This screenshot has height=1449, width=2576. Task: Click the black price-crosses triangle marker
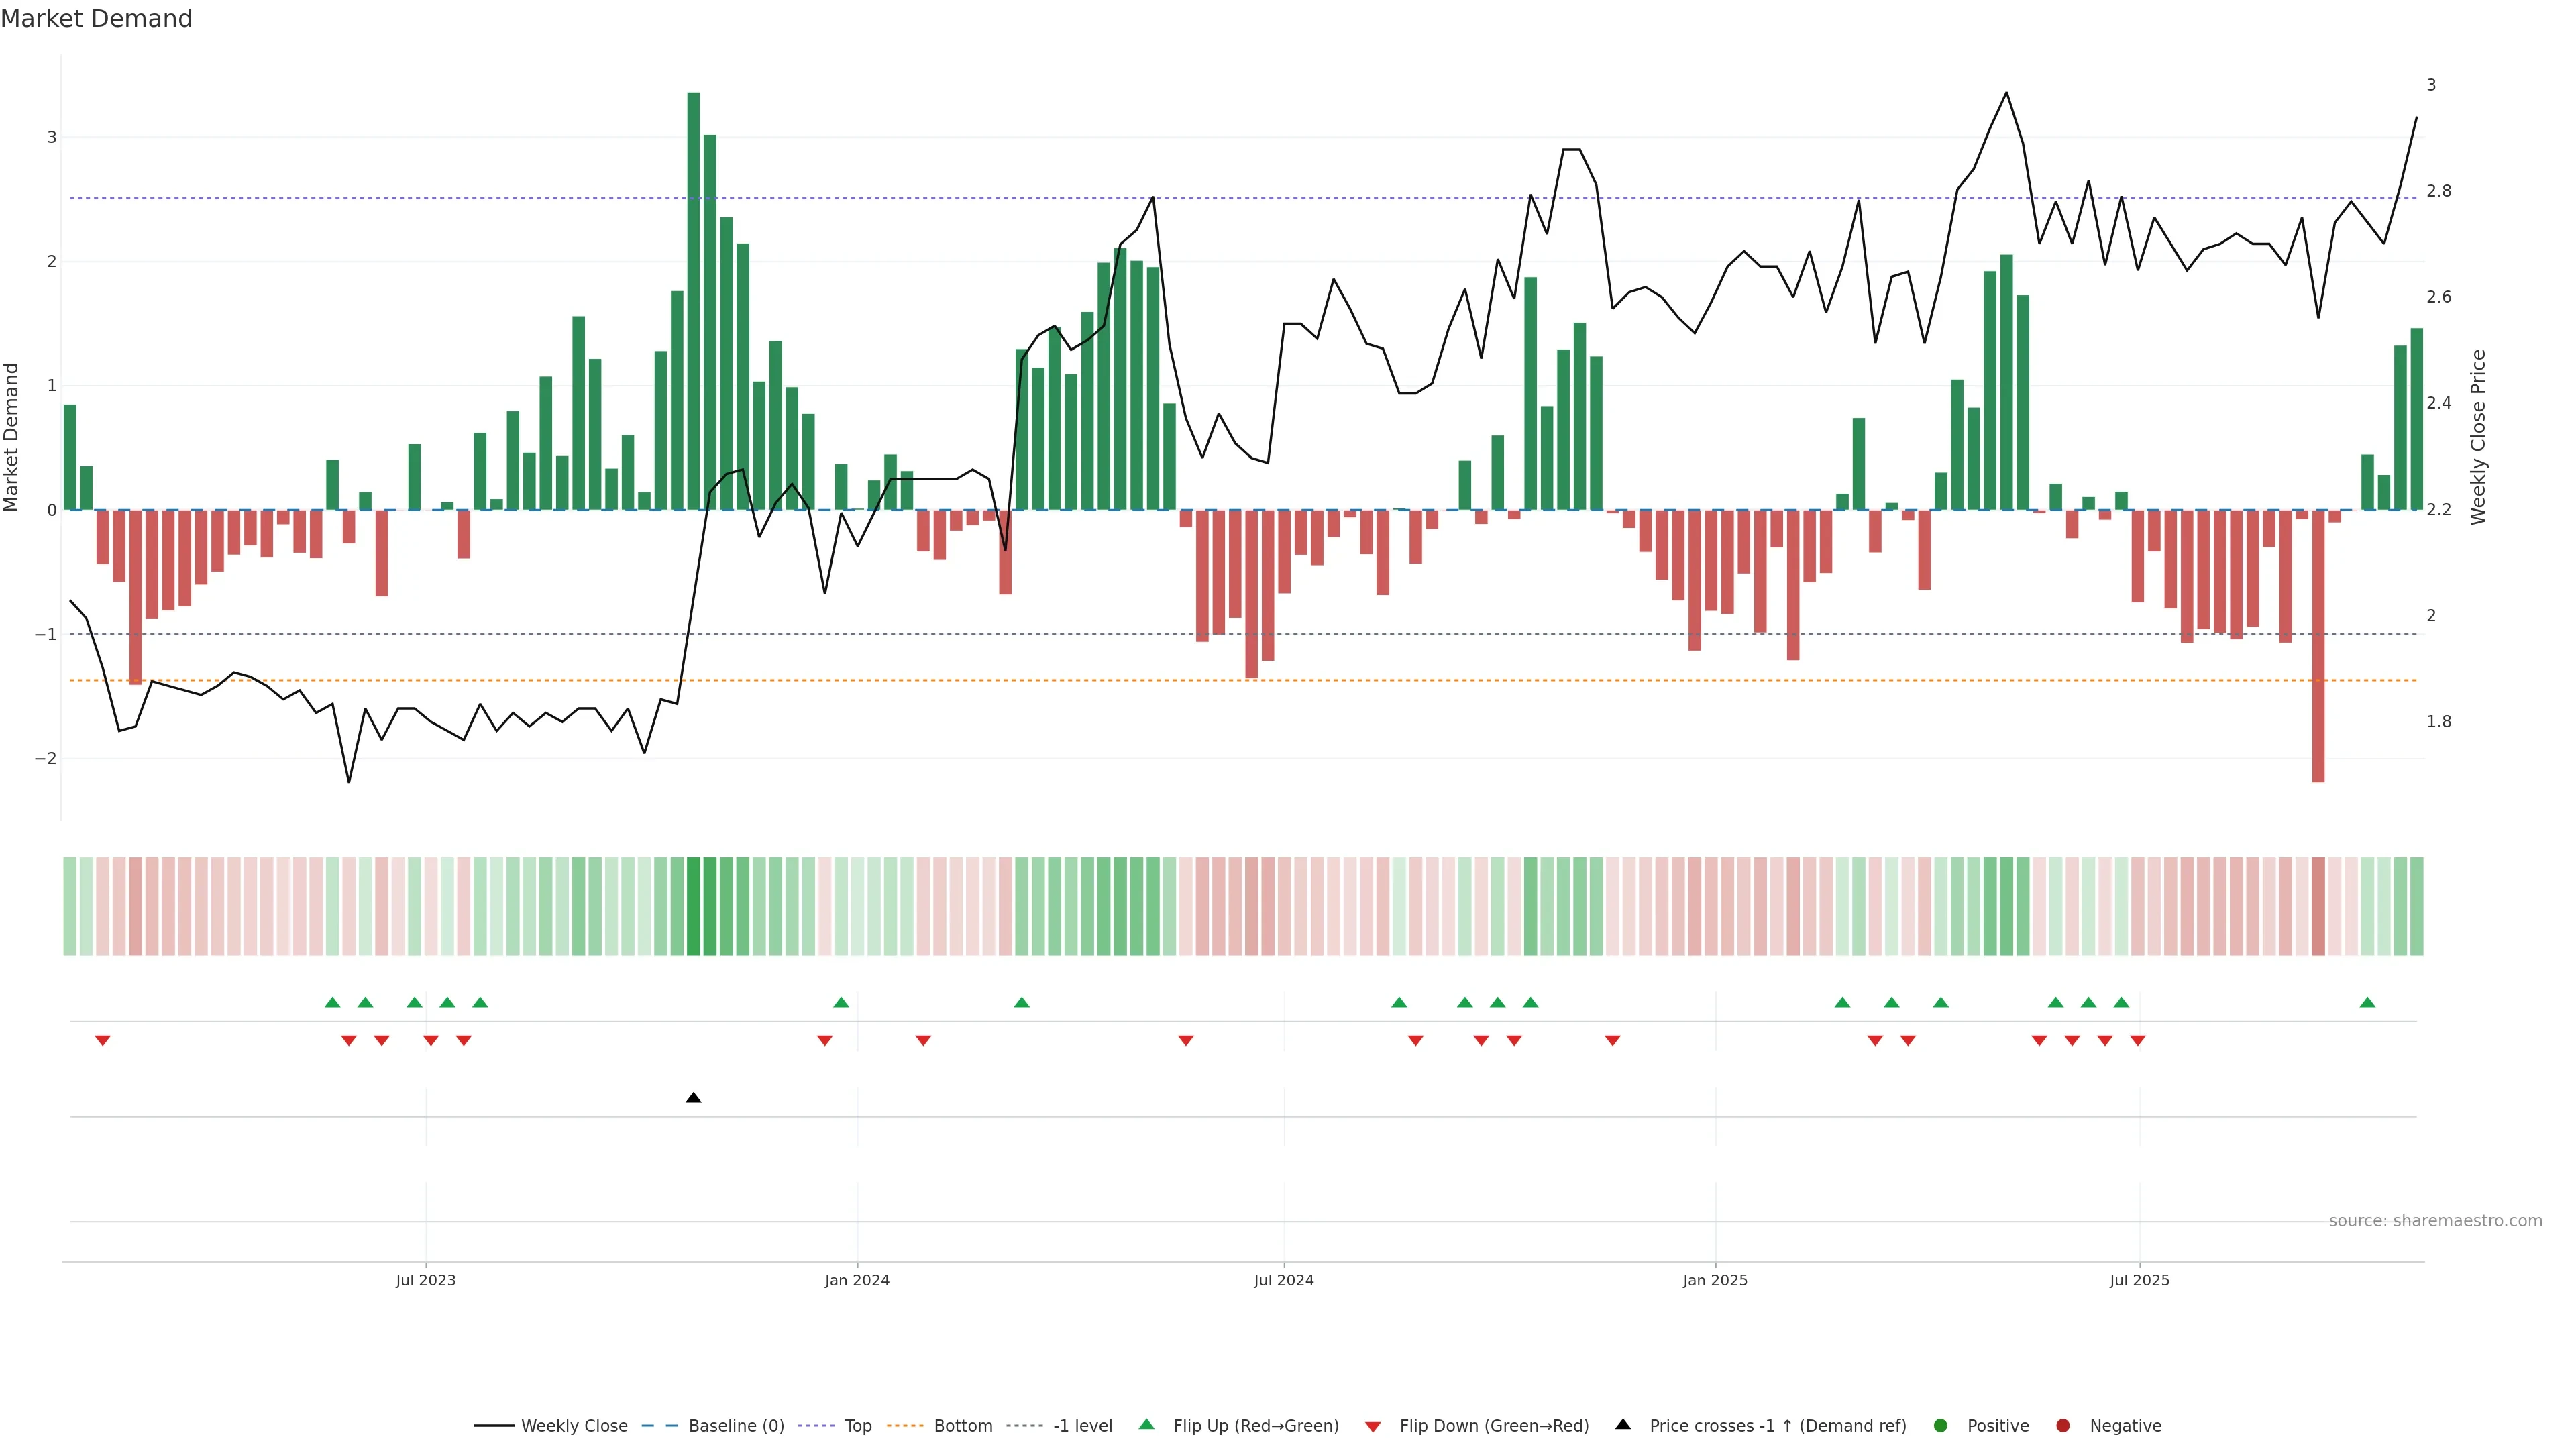click(693, 1098)
